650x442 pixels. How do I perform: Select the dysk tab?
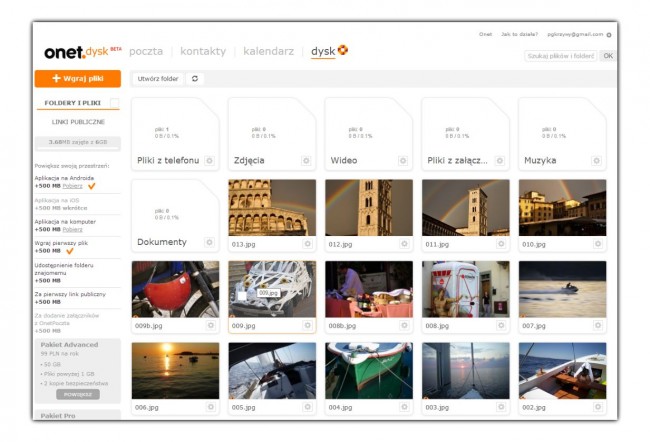click(323, 51)
